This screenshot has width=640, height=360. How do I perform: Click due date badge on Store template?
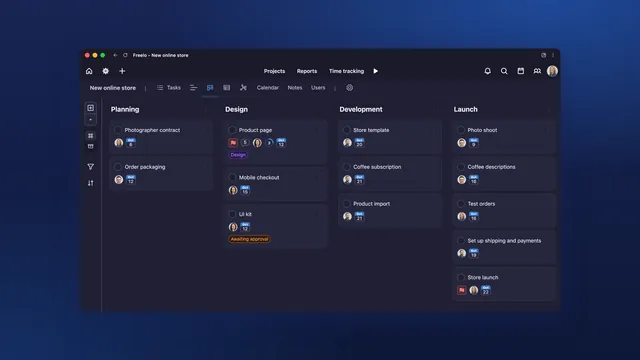359,142
